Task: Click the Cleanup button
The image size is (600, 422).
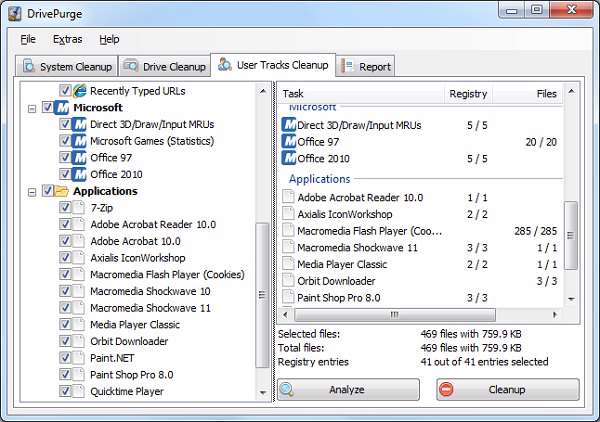Action: tap(508, 389)
